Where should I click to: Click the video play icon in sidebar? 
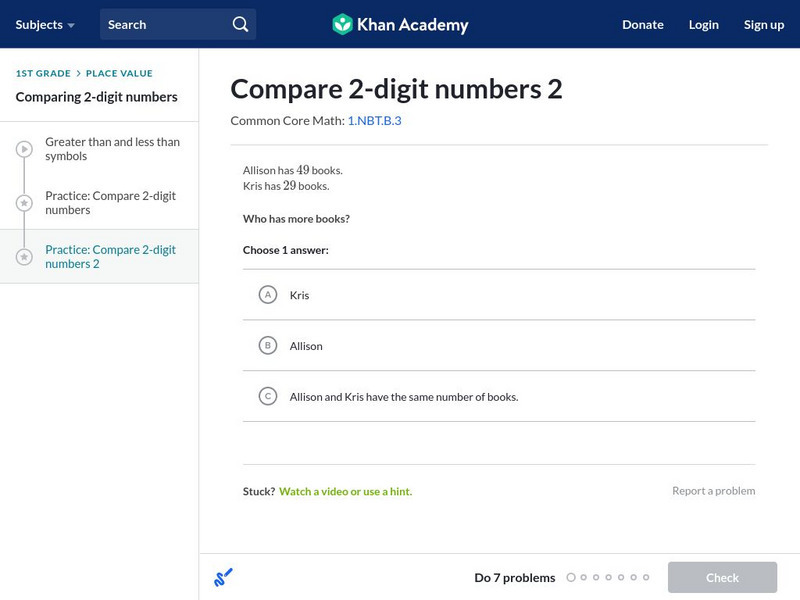coord(24,149)
